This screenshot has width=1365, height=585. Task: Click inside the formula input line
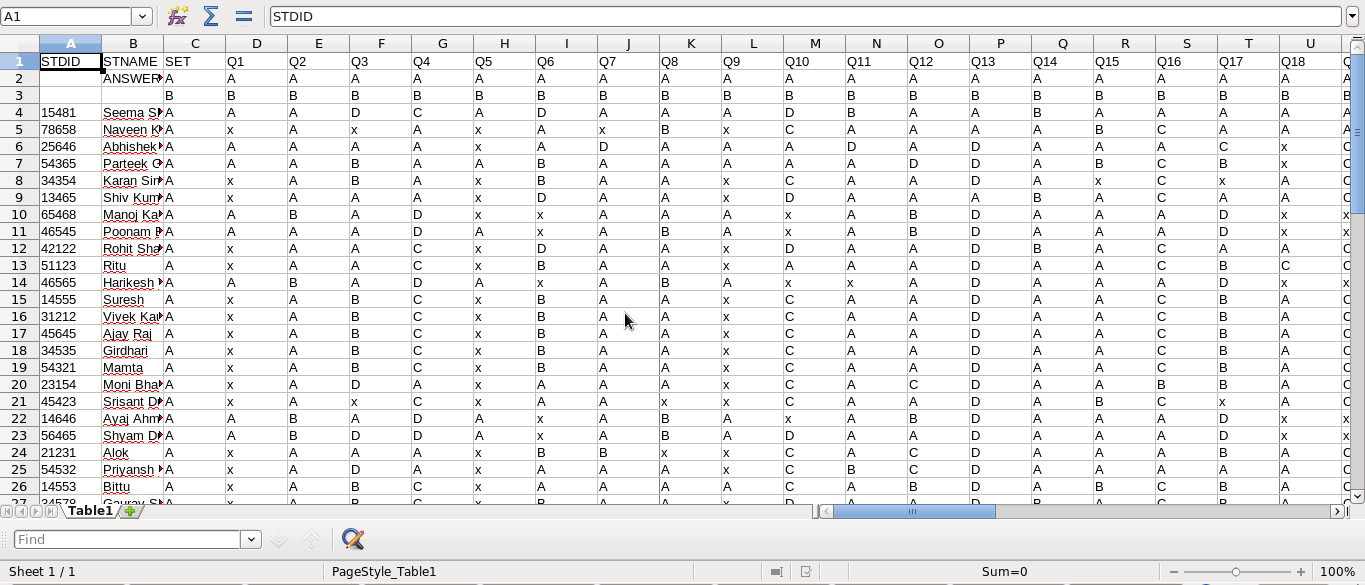pyautogui.click(x=700, y=16)
